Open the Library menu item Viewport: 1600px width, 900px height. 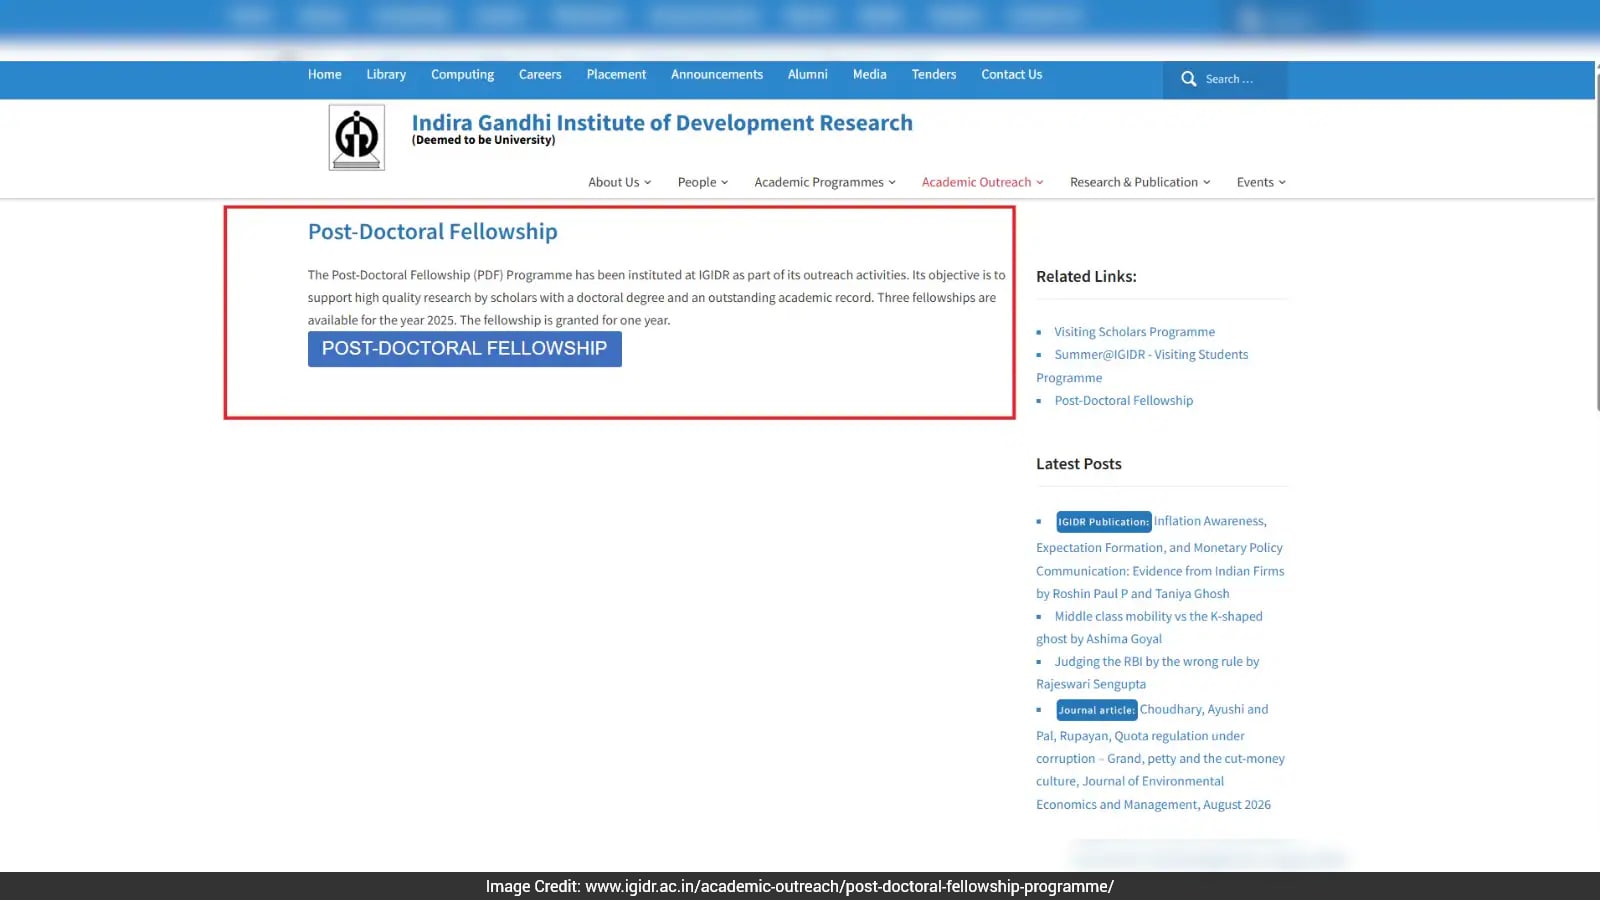386,75
